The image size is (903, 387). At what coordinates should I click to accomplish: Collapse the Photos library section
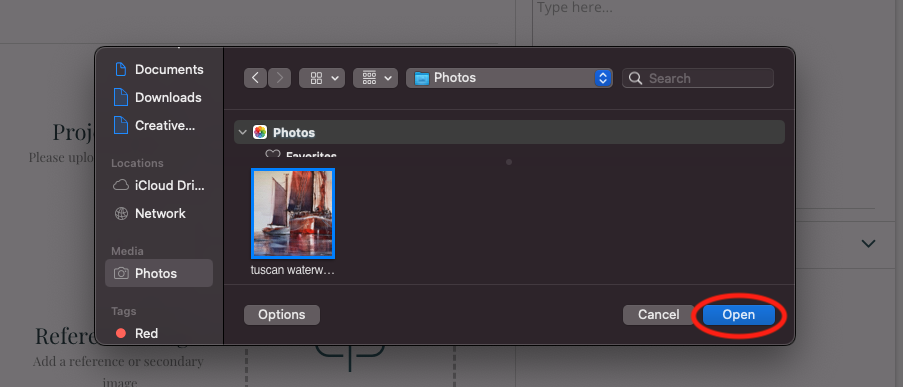point(242,132)
